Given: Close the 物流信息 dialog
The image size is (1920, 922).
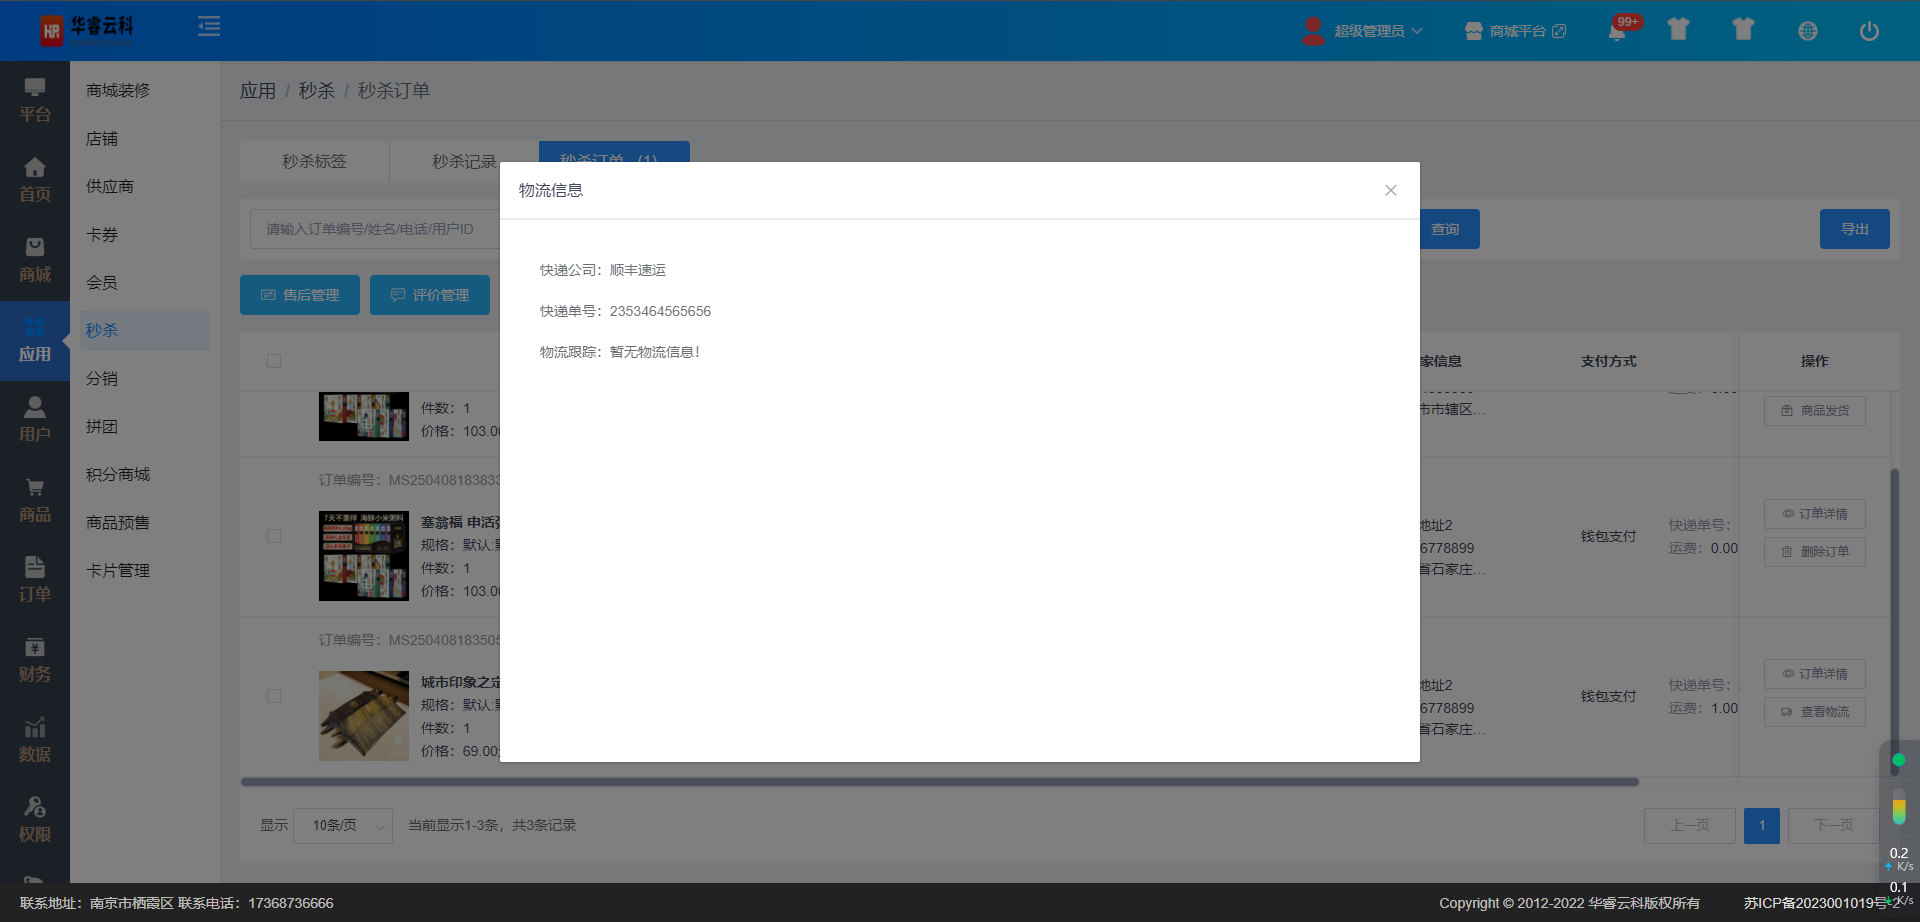Looking at the screenshot, I should pos(1390,190).
